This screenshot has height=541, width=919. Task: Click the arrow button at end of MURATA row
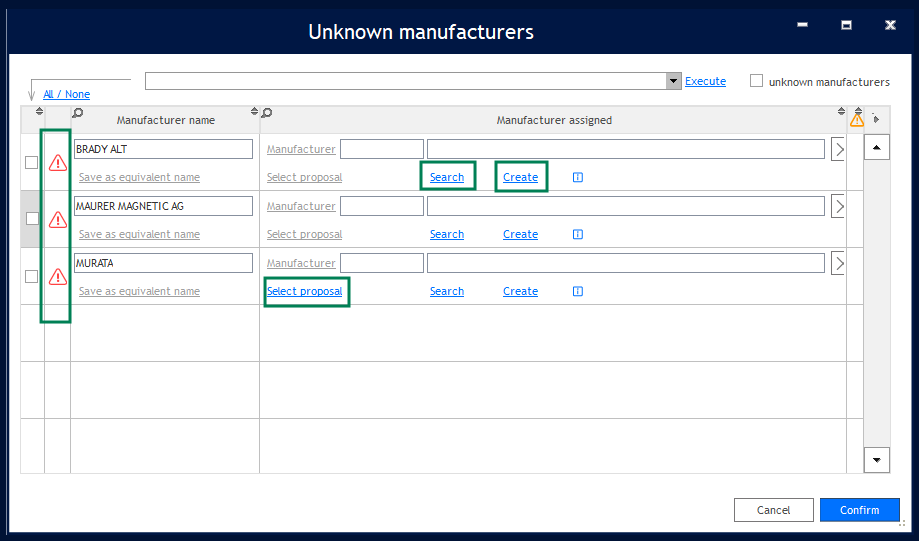839,263
